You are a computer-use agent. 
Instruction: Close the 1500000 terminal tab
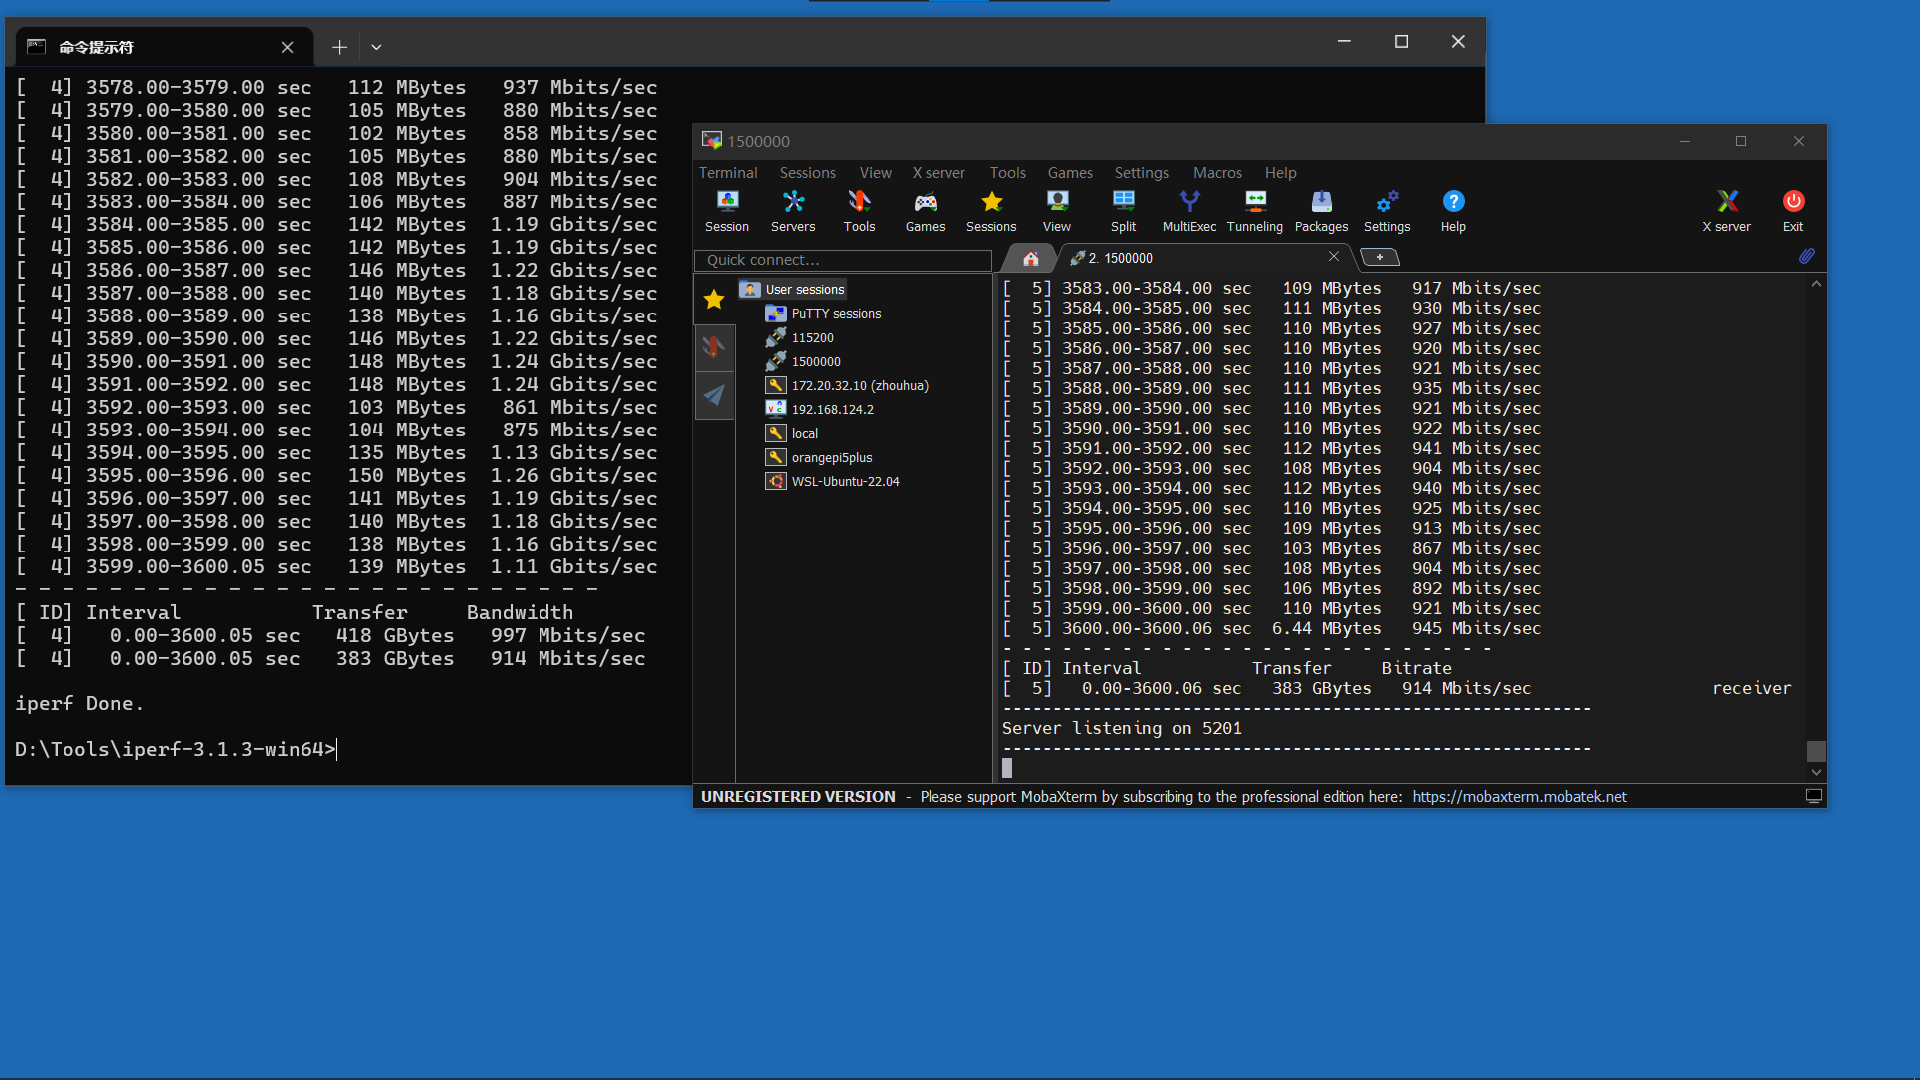point(1333,257)
